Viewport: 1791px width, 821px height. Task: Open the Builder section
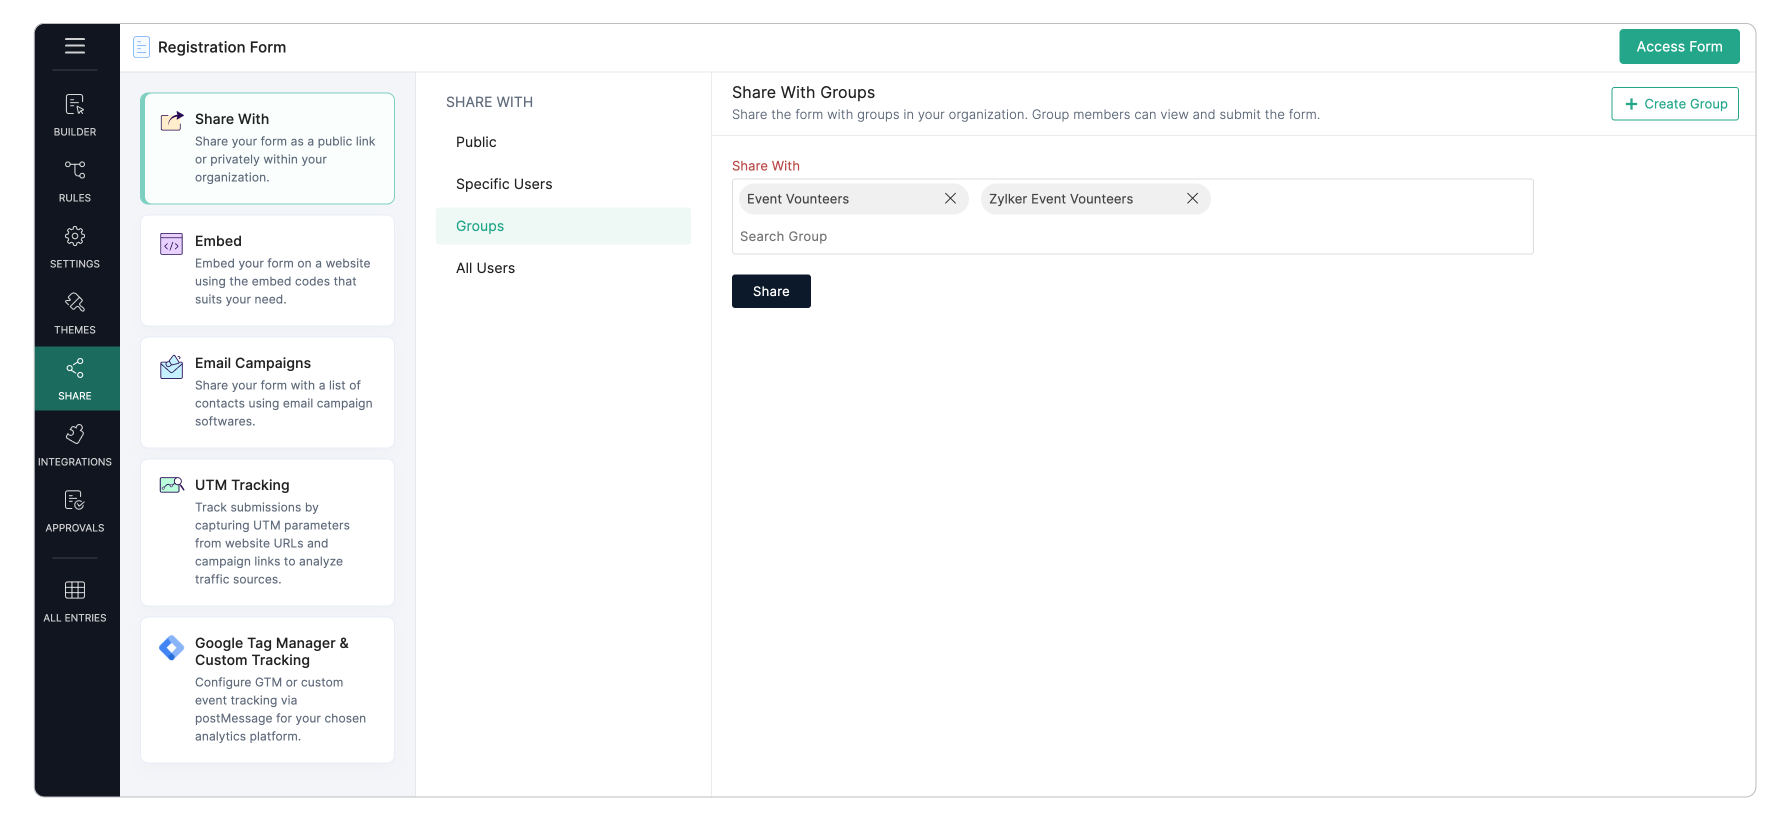[x=75, y=115]
